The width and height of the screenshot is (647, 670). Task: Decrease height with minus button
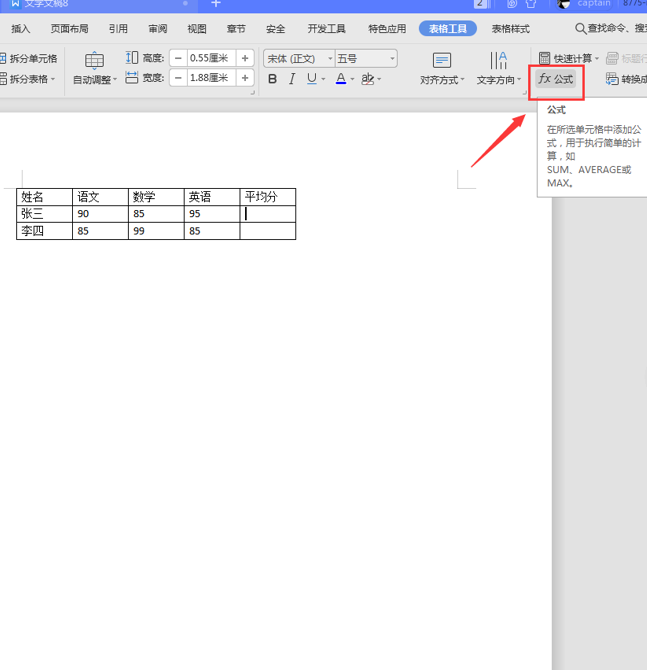(x=179, y=58)
